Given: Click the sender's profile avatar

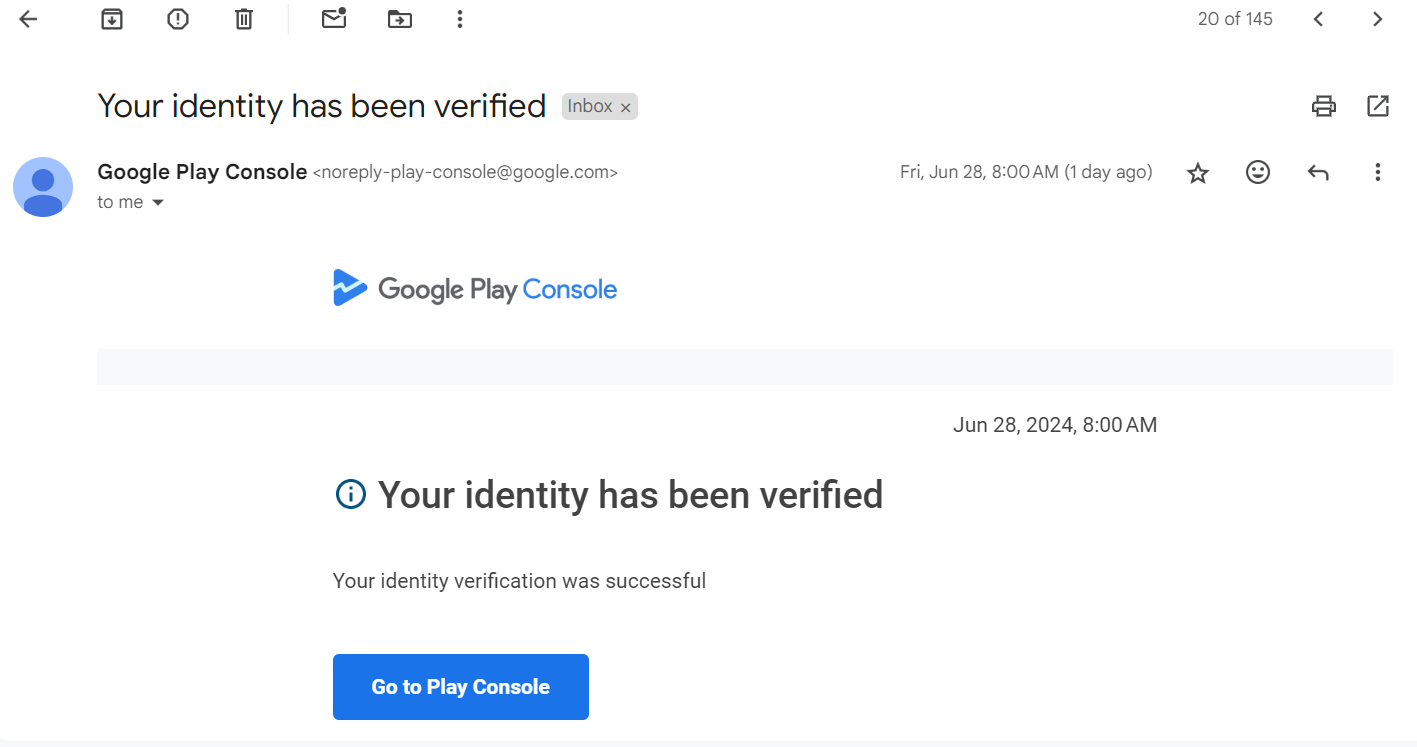Looking at the screenshot, I should [43, 187].
